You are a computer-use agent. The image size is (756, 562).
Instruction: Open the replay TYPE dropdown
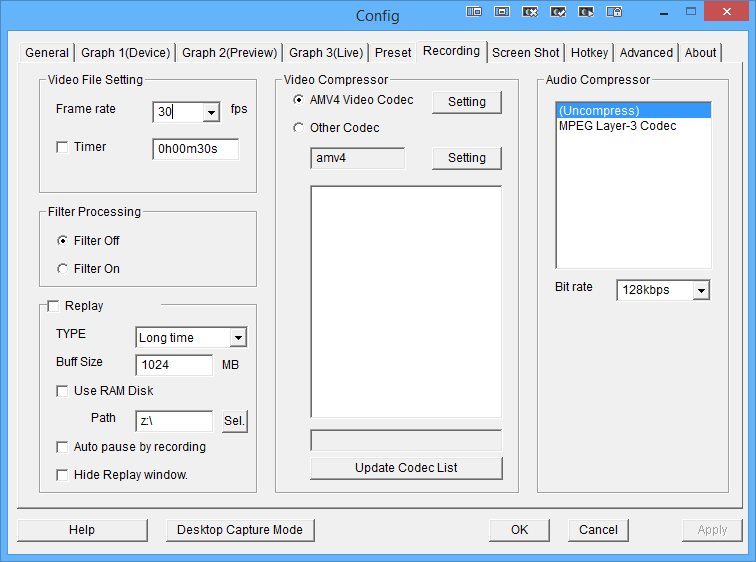point(238,337)
